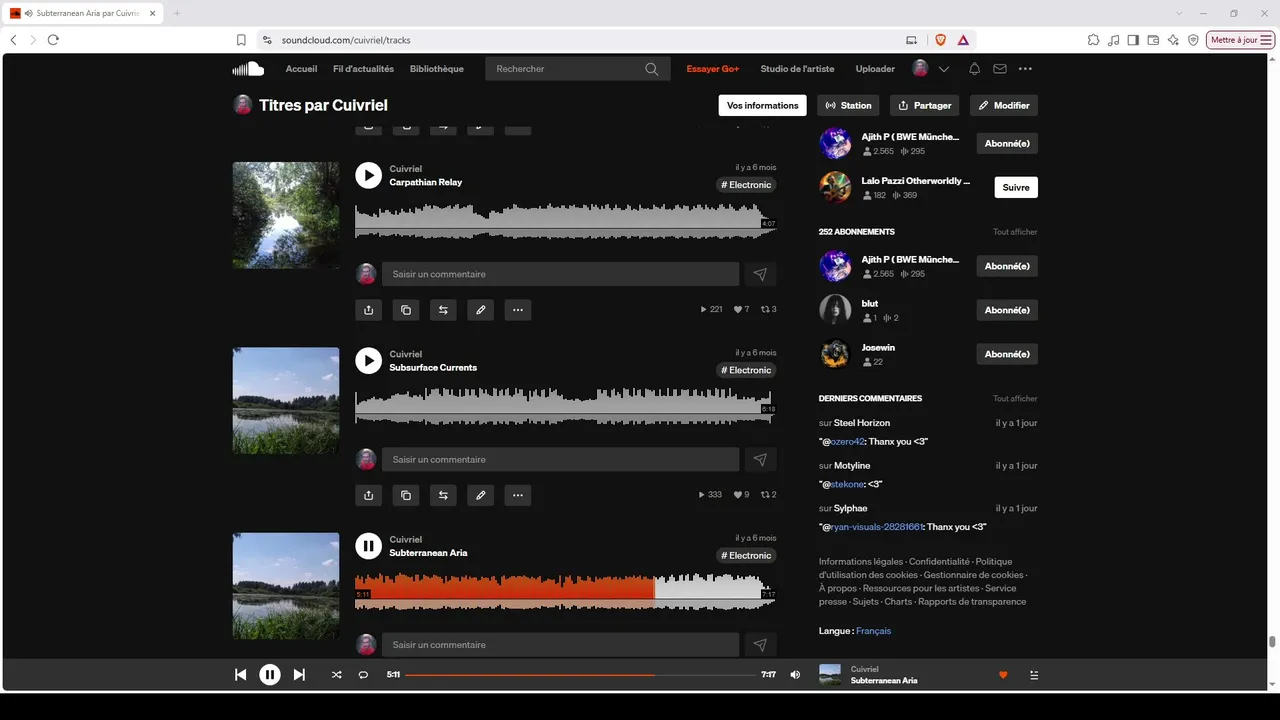Pause Subterranean Aria in the track list
1280x720 pixels.
pos(368,546)
